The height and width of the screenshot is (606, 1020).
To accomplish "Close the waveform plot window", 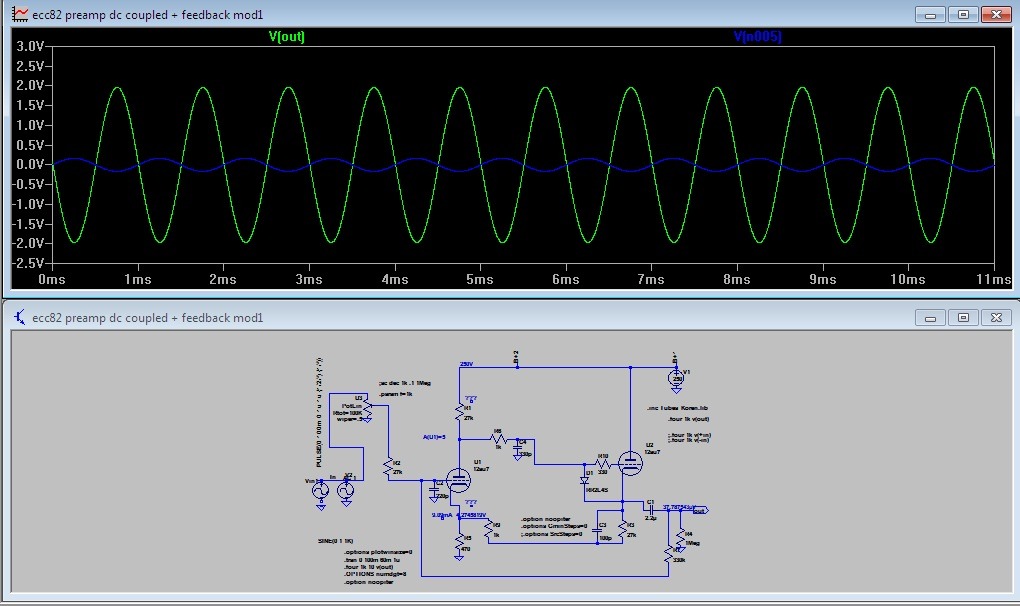I will click(x=996, y=14).
